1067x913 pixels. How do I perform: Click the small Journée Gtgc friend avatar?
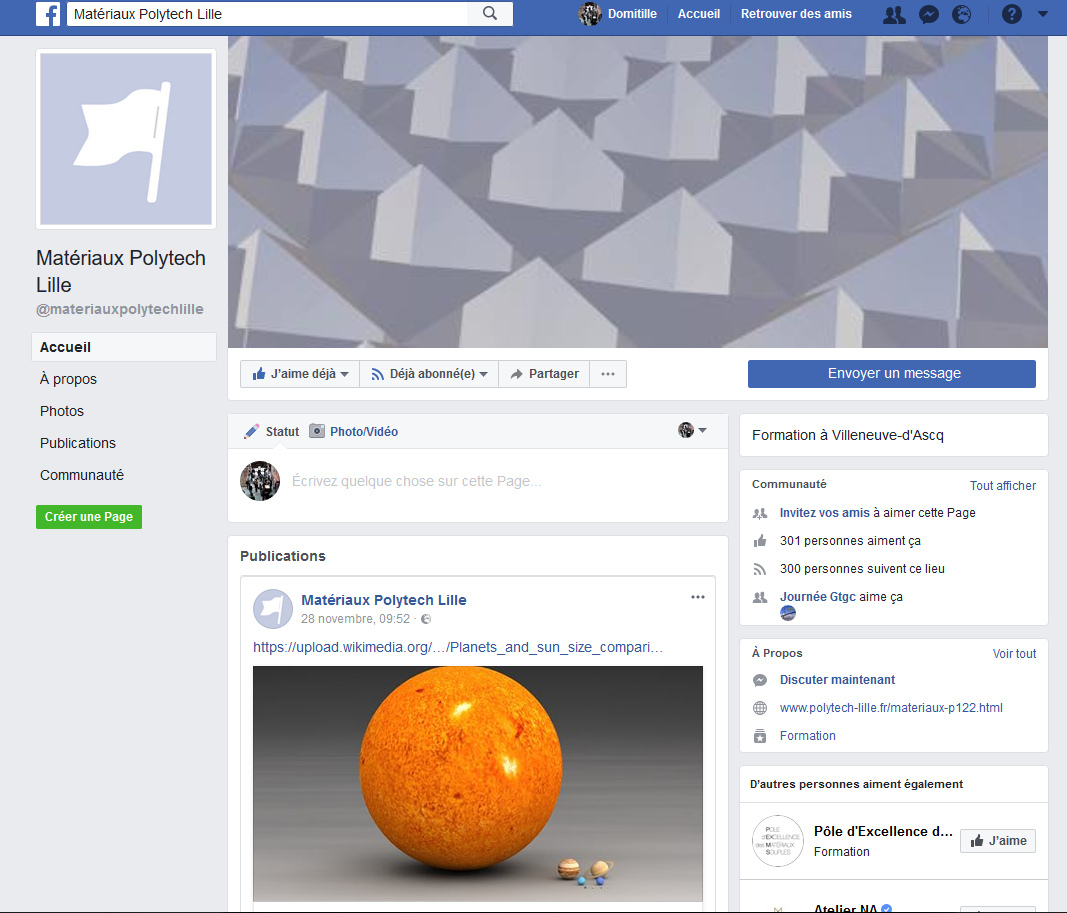pyautogui.click(x=788, y=614)
